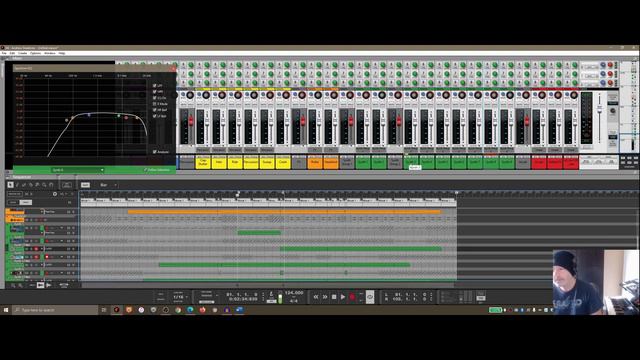The width and height of the screenshot is (640, 360).
Task: Click the Windows taskbar search box
Action: click(x=55, y=310)
